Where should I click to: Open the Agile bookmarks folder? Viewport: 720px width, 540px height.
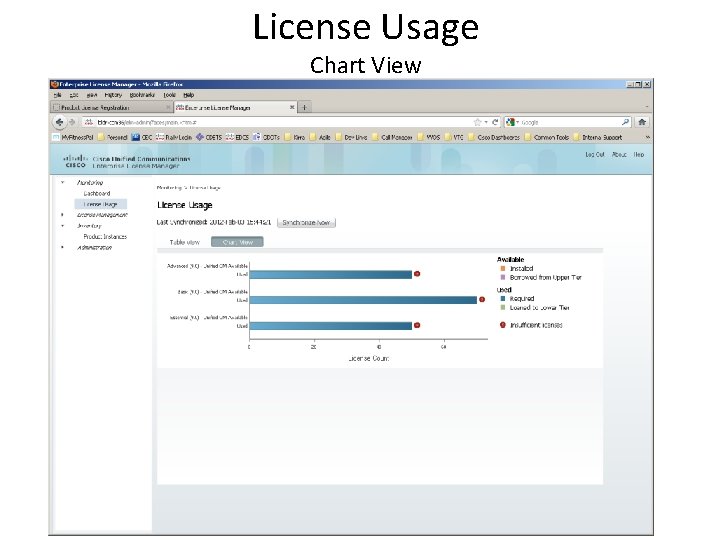click(x=321, y=137)
